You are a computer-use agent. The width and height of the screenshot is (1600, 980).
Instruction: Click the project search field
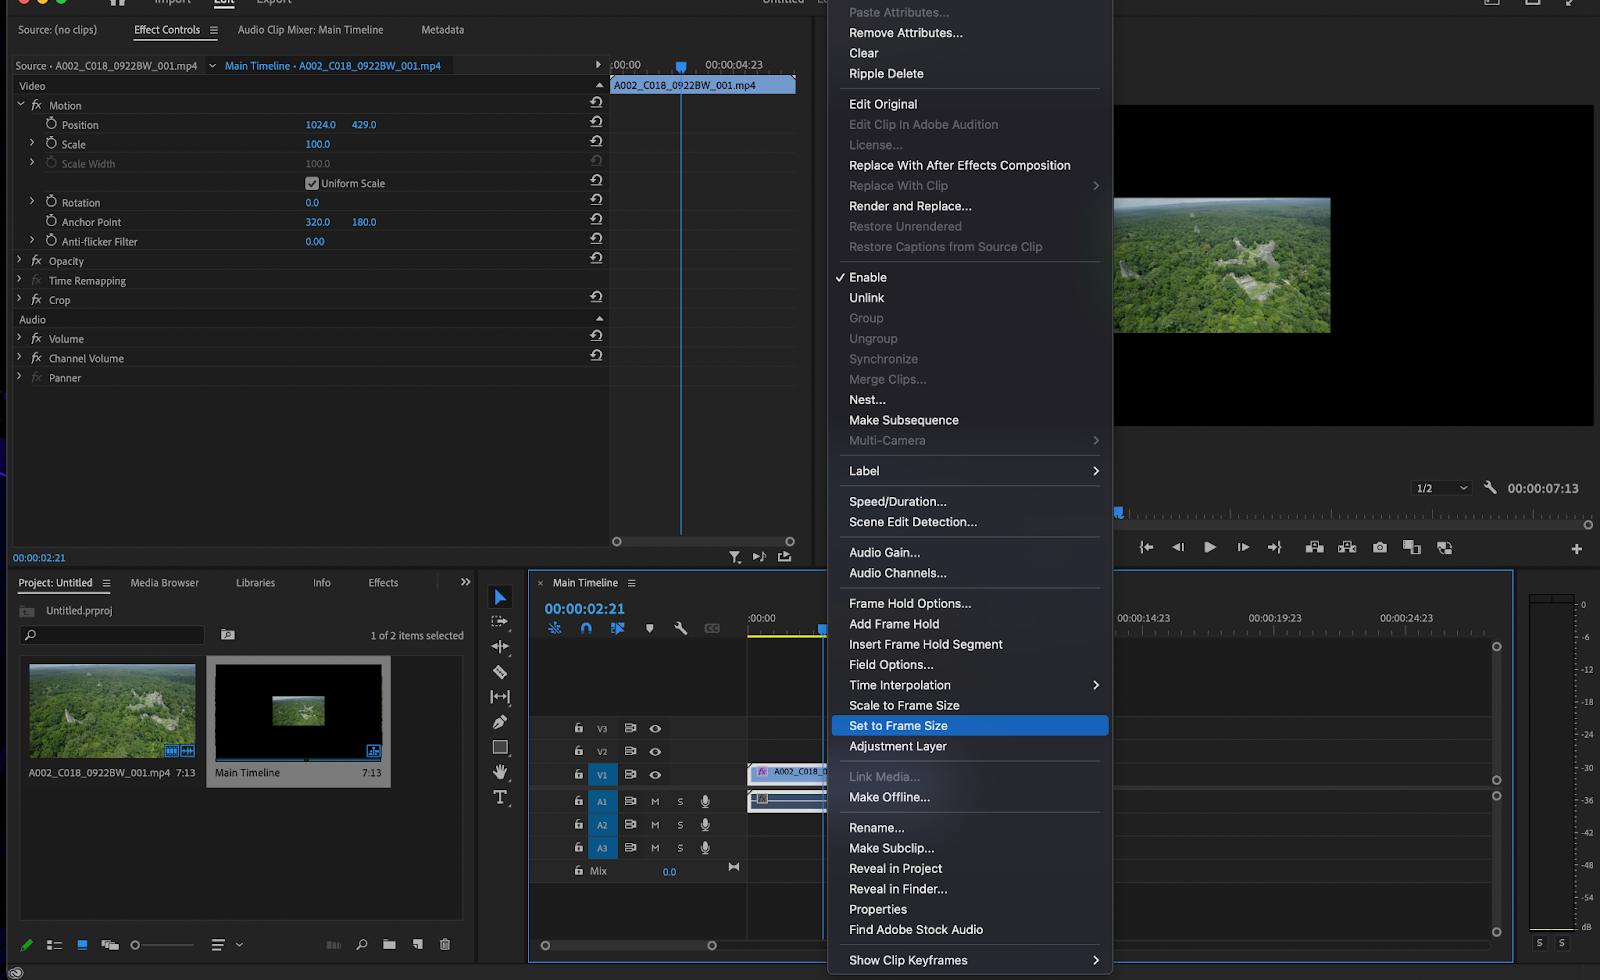pyautogui.click(x=112, y=635)
